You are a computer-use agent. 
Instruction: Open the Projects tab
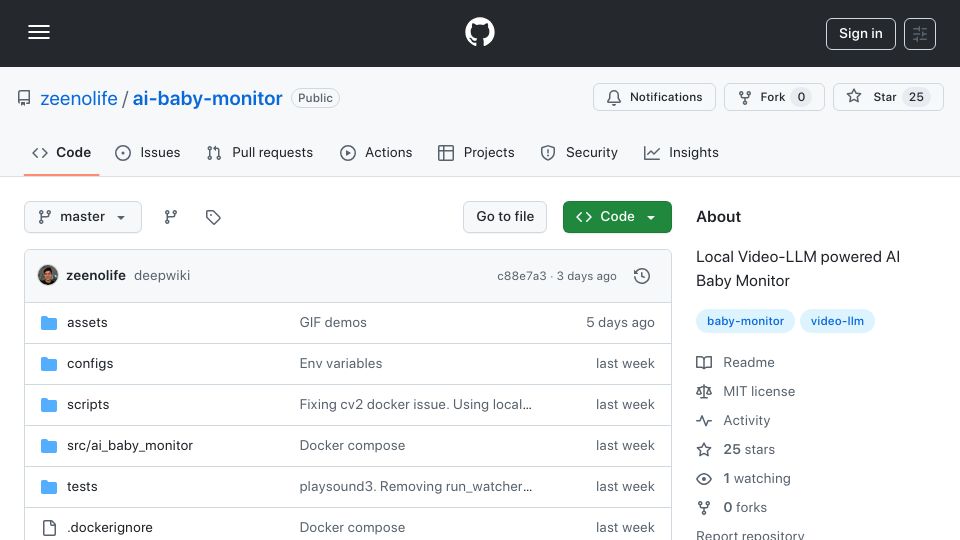[476, 152]
